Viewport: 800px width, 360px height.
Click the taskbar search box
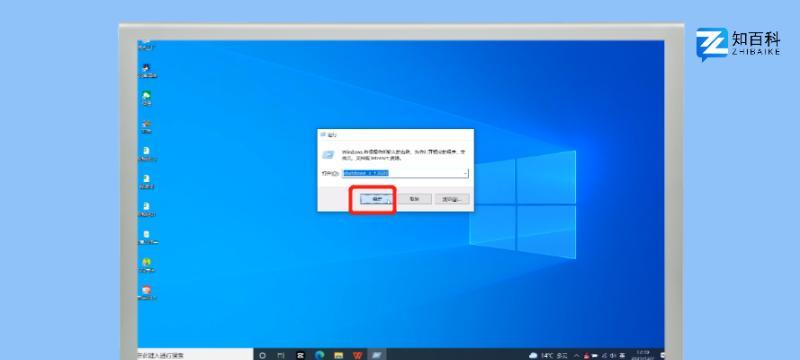coord(195,355)
